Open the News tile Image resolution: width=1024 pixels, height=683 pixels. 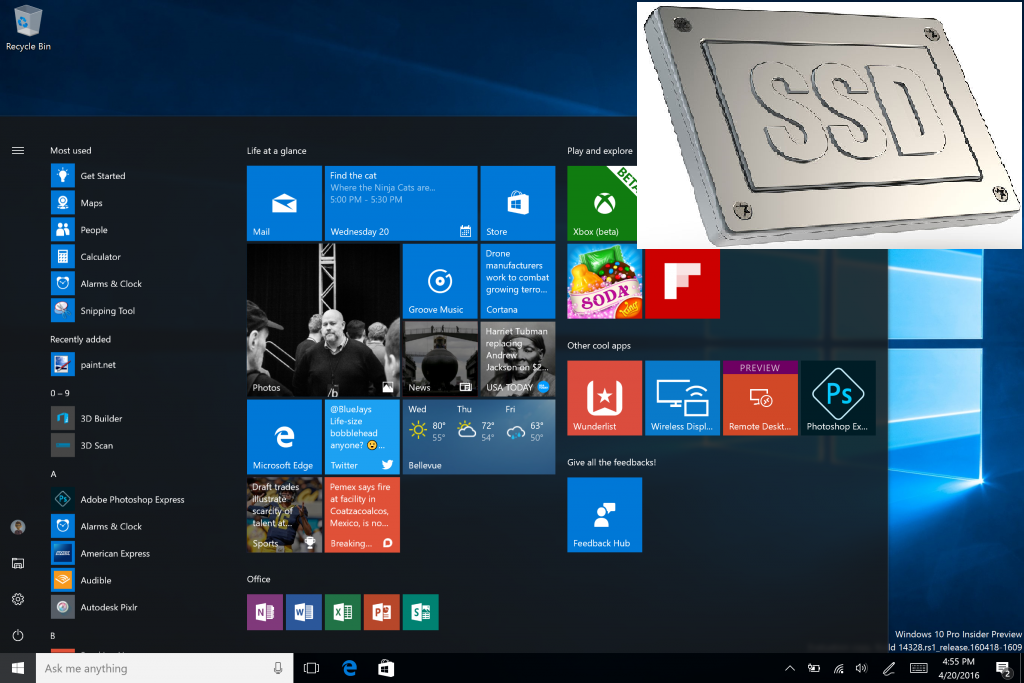440,359
